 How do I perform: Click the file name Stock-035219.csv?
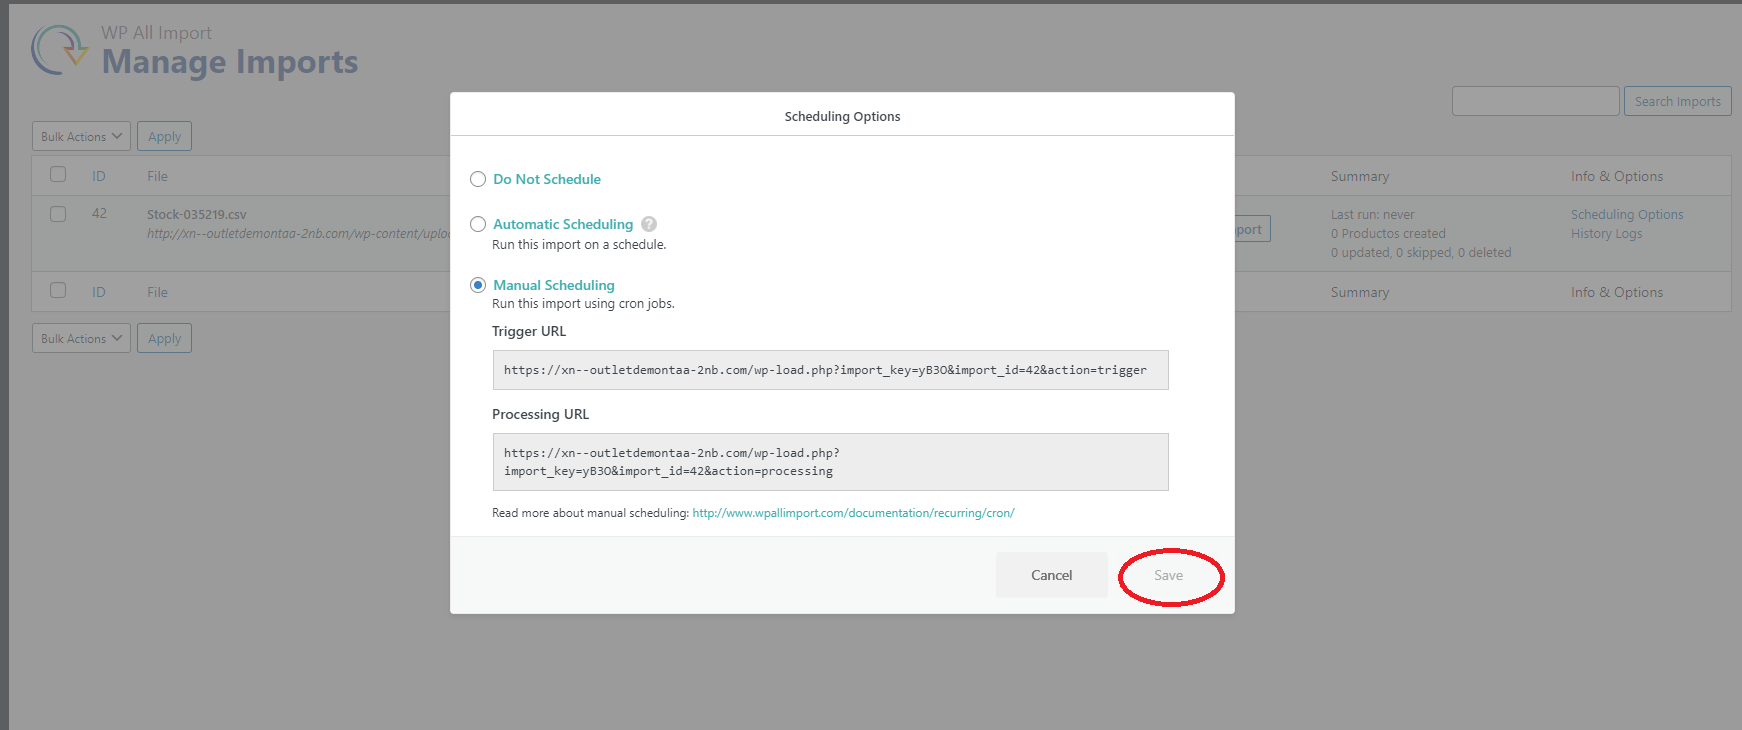point(197,214)
